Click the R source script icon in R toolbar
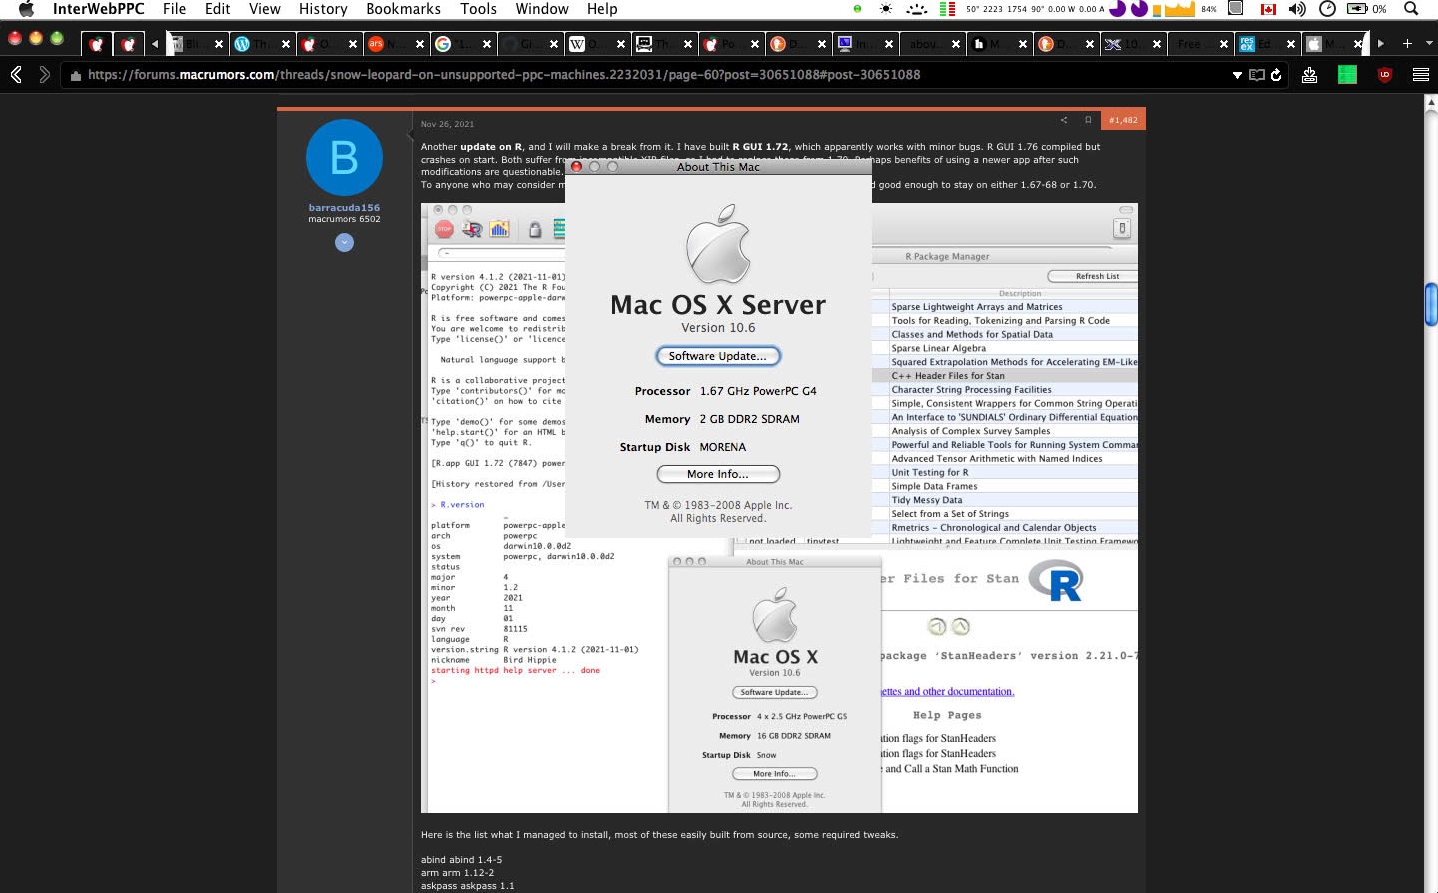 (x=472, y=229)
